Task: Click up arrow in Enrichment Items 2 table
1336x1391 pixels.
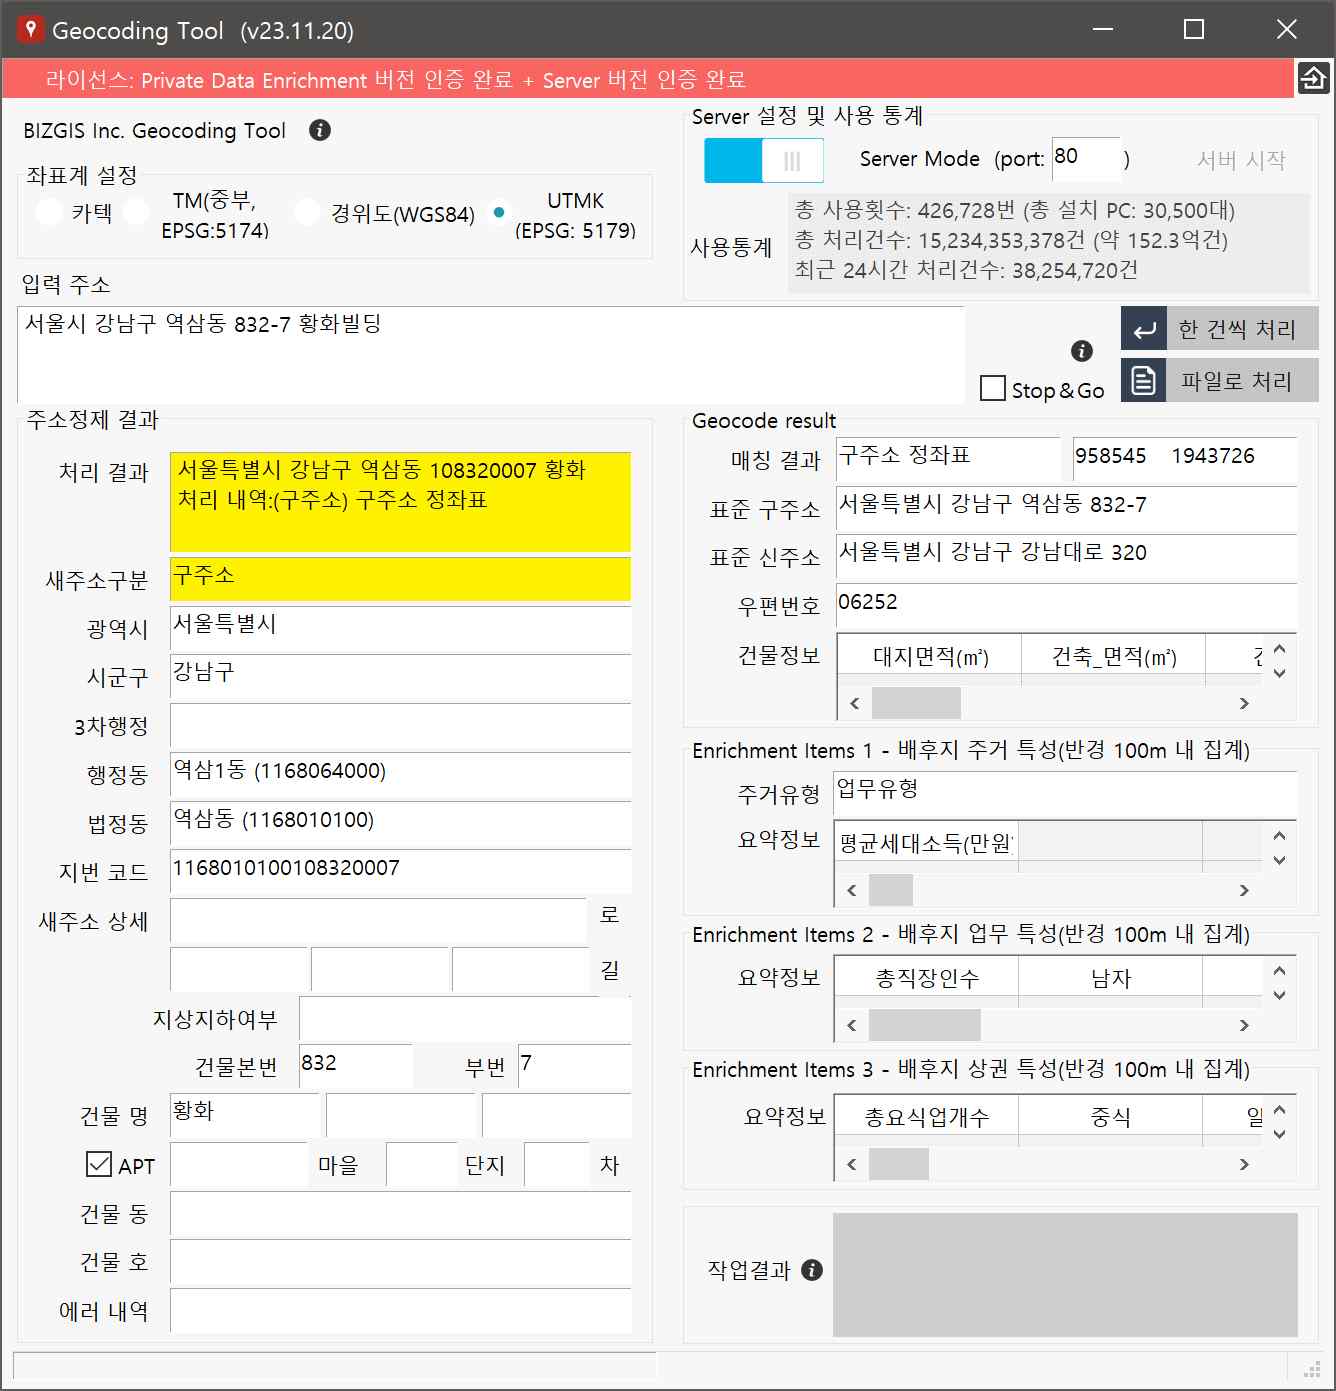Action: [x=1280, y=970]
